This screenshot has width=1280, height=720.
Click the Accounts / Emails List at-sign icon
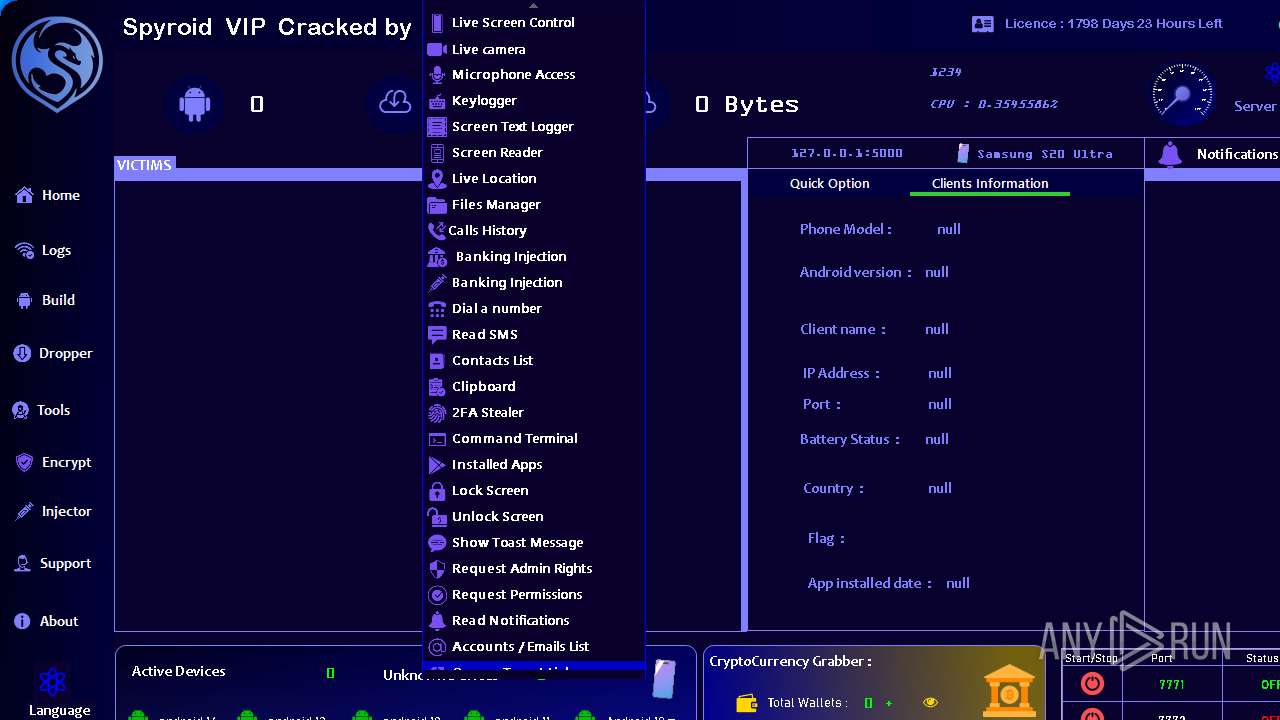pyautogui.click(x=437, y=647)
